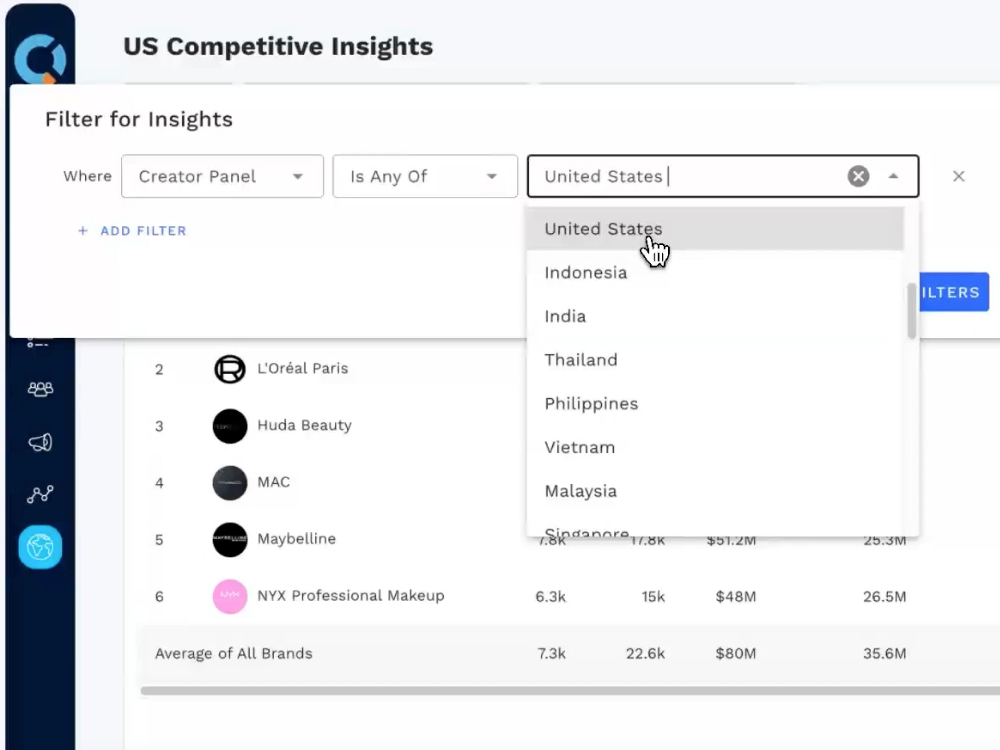The height and width of the screenshot is (750, 1000).
Task: Open the megaphone campaigns icon
Action: (x=40, y=442)
